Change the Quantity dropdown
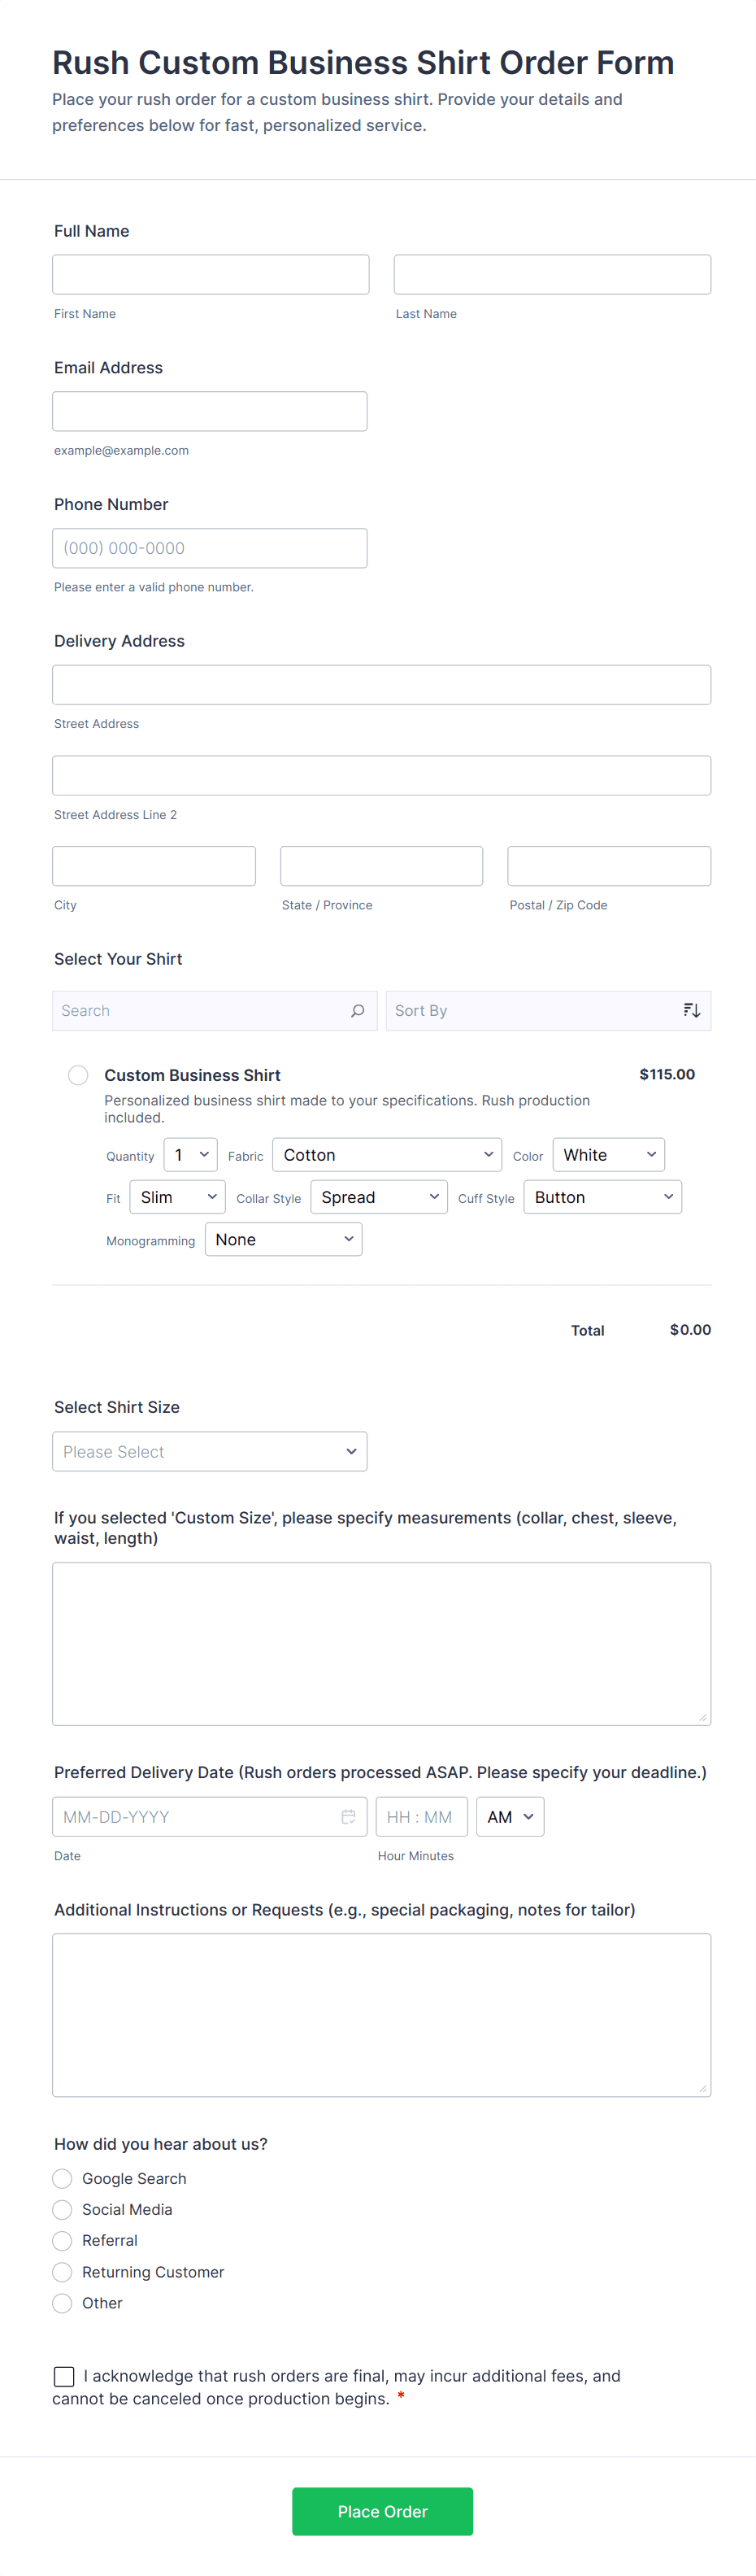Viewport: 756px width, 2576px height. tap(190, 1155)
